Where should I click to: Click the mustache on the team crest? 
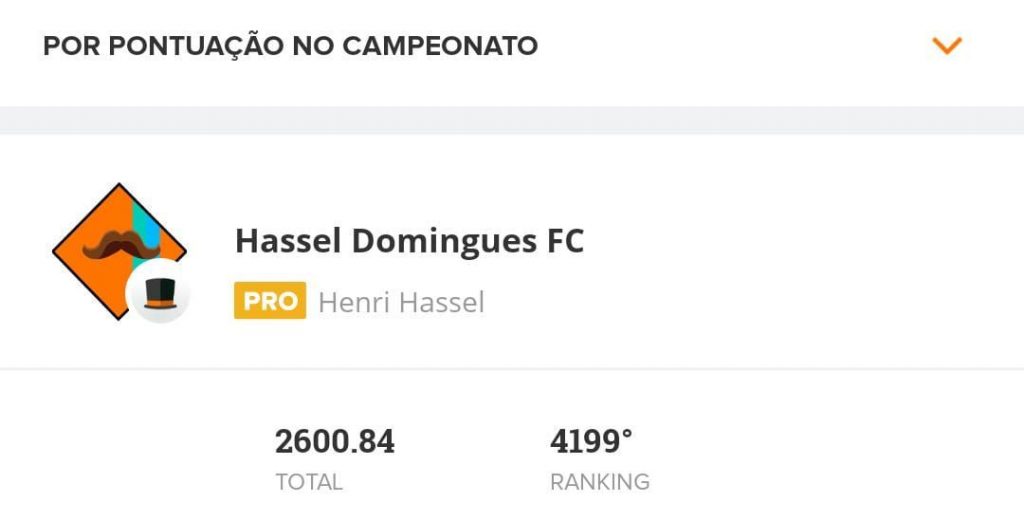[x=108, y=246]
